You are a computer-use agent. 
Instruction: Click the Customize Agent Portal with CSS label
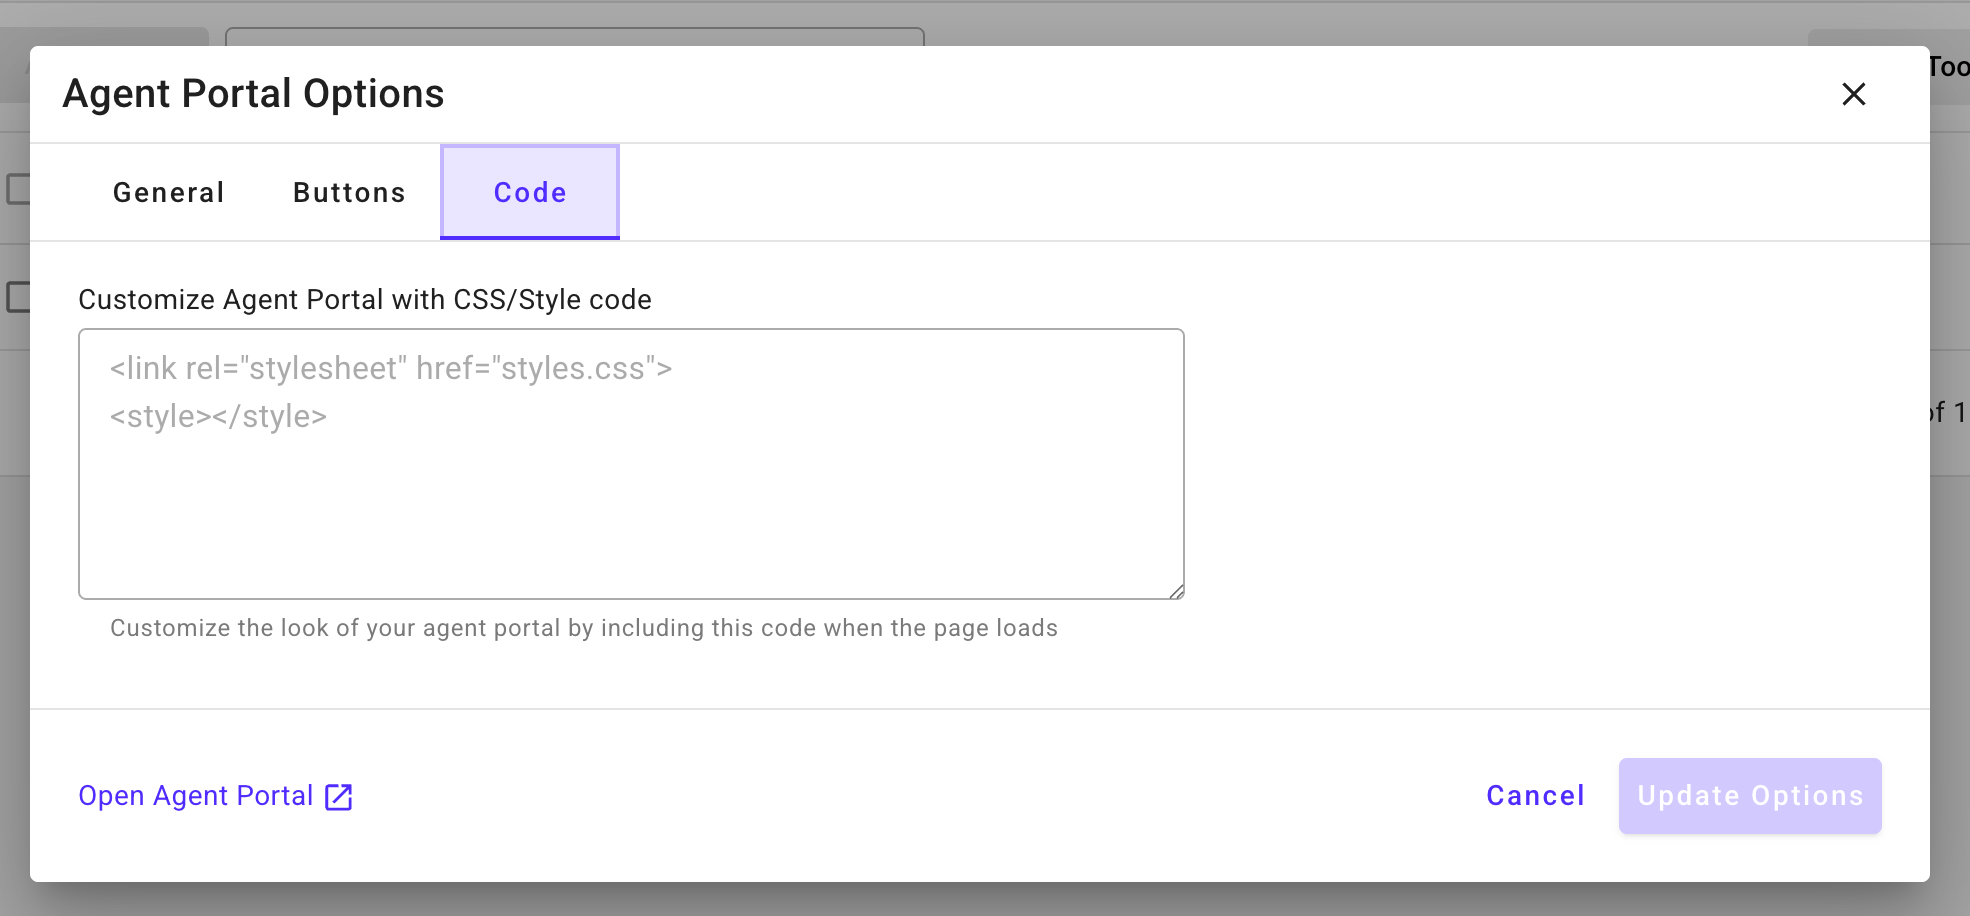coord(365,299)
